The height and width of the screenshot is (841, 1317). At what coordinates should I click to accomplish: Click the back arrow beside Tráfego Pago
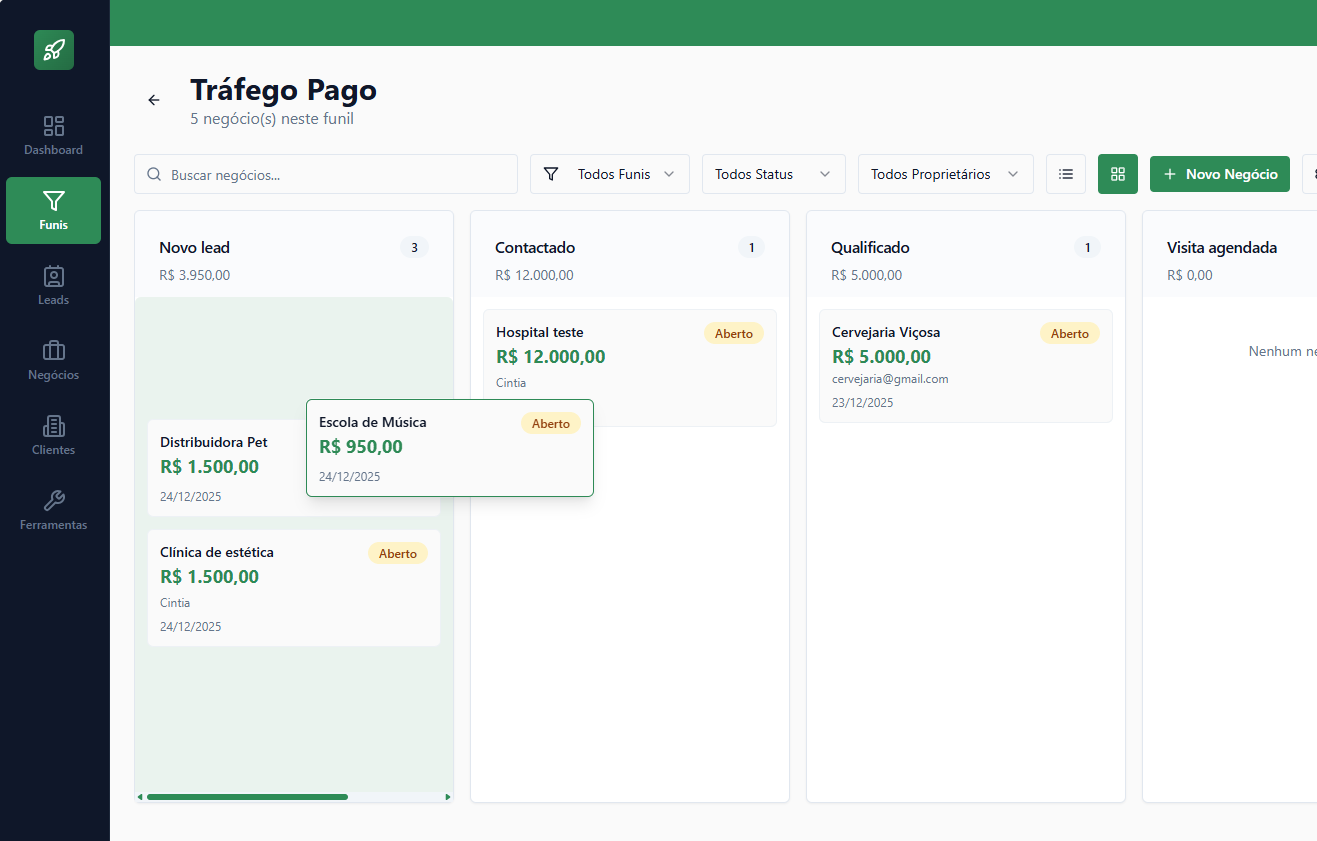pos(154,100)
